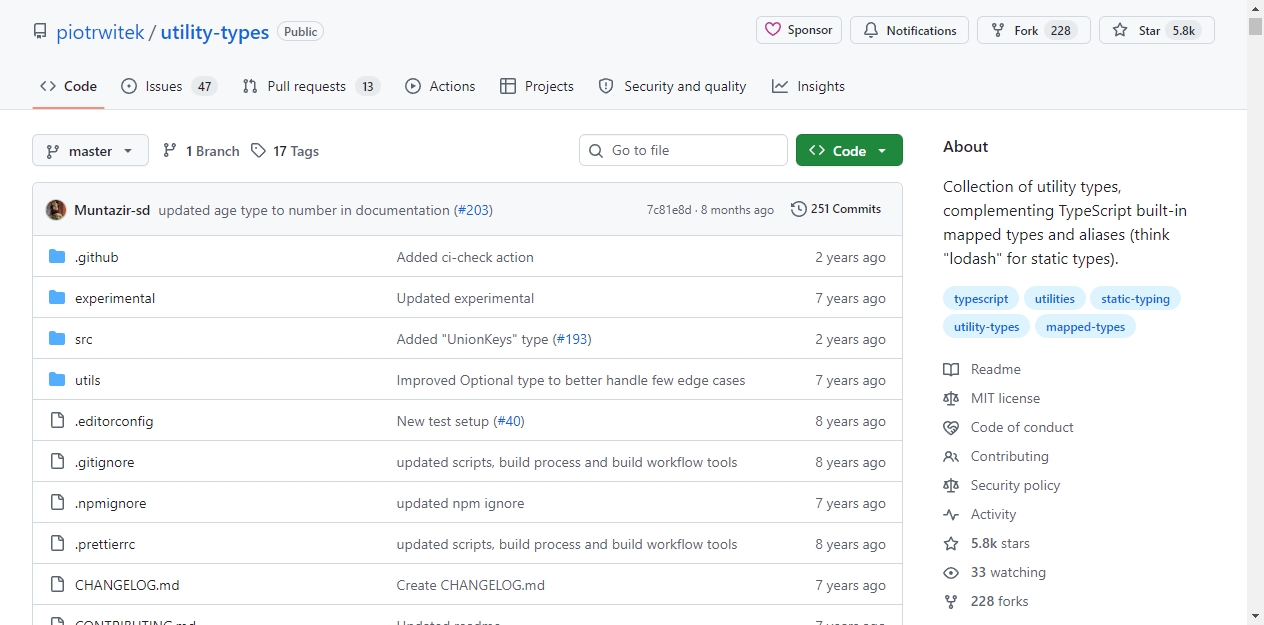
Task: Click the page vertical scrollbar down arrow
Action: (x=1255, y=615)
